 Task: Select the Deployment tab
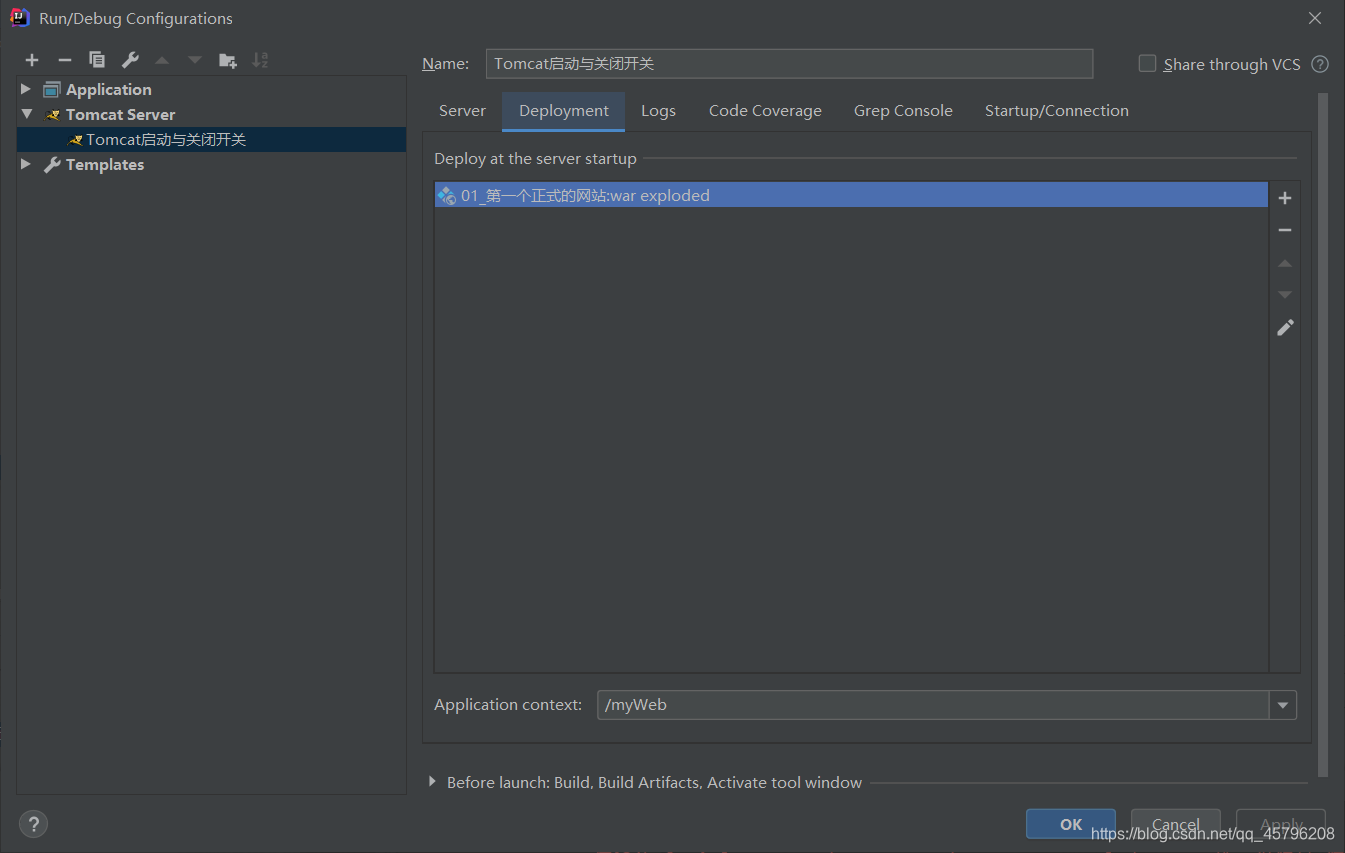coord(564,111)
